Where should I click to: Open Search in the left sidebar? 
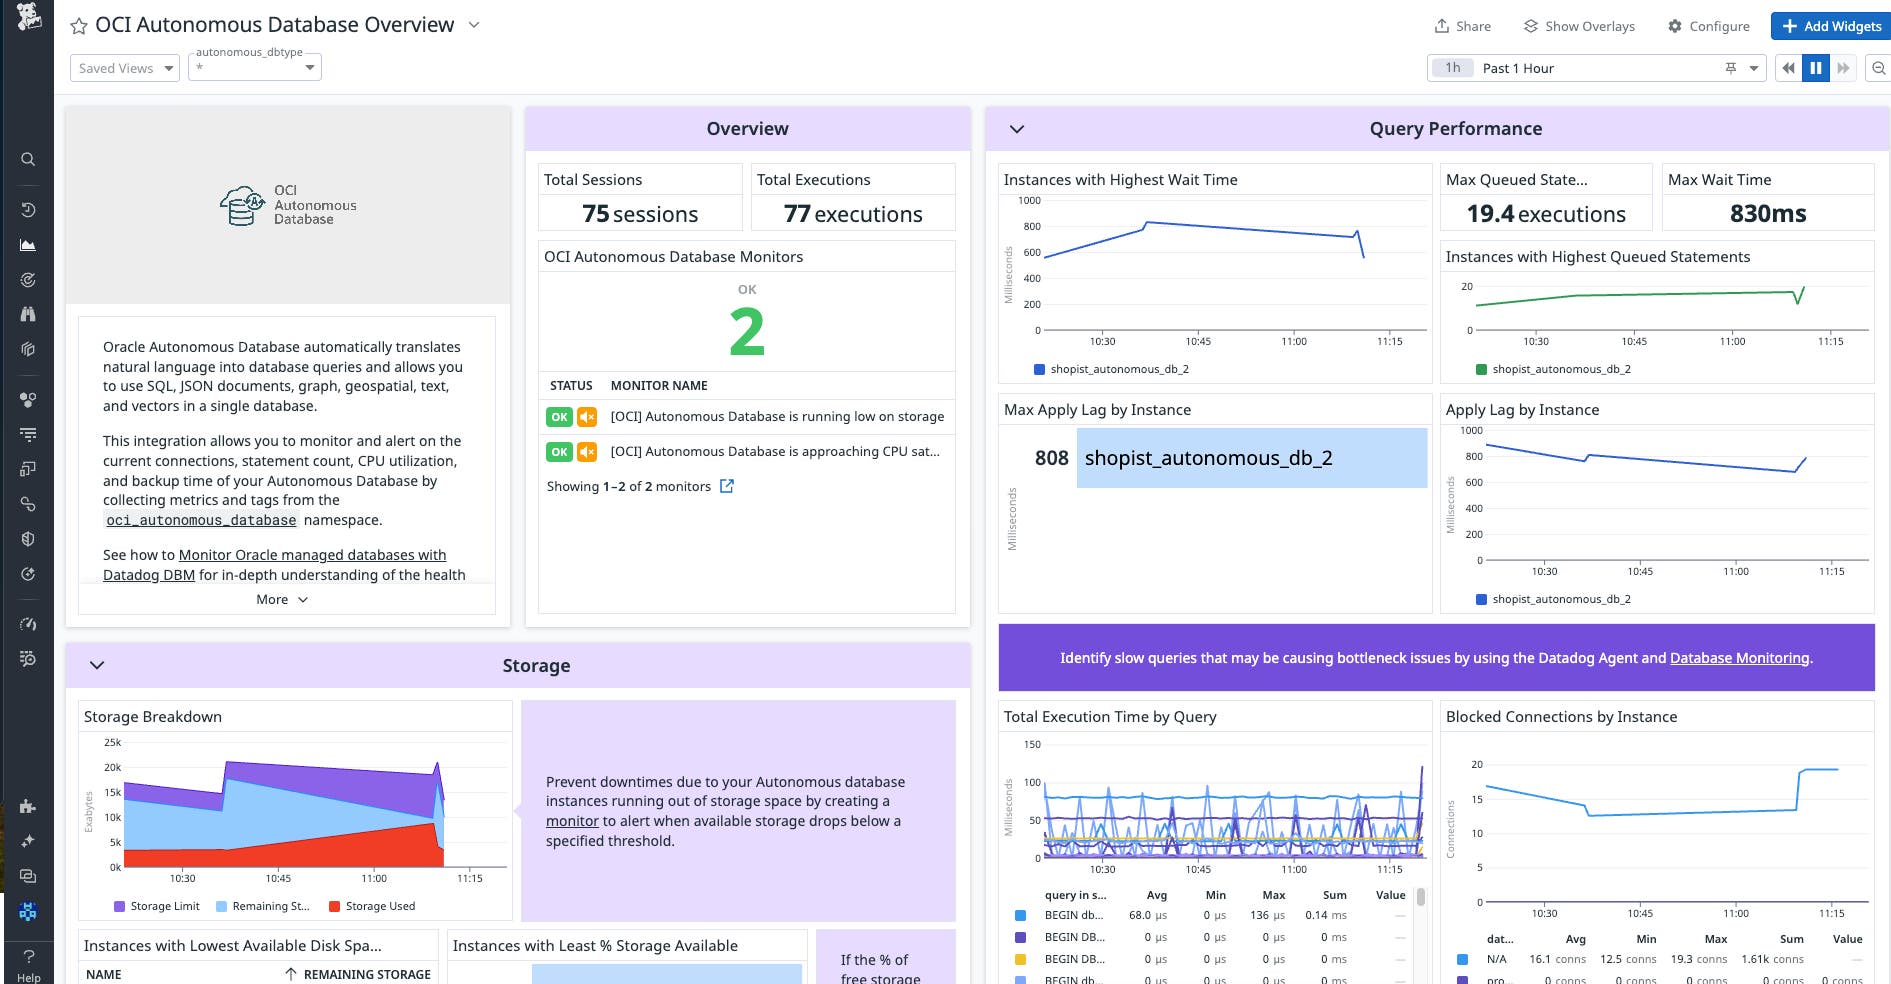(x=28, y=159)
